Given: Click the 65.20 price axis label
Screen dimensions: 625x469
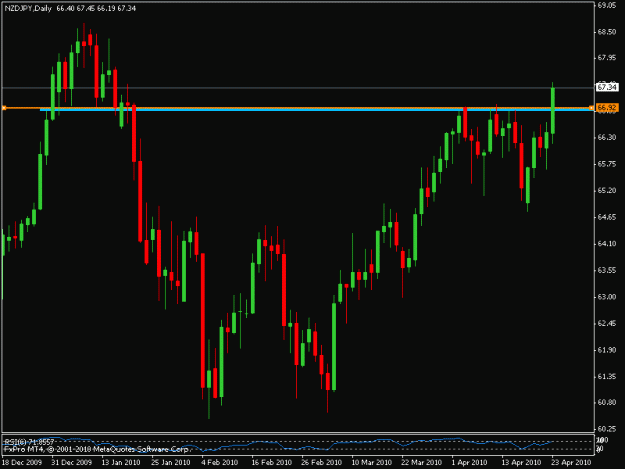Looking at the screenshot, I should [x=607, y=190].
